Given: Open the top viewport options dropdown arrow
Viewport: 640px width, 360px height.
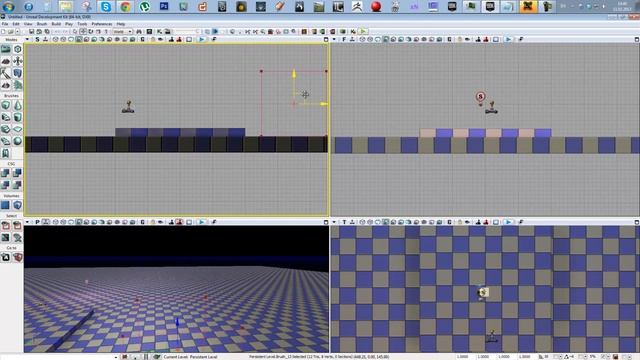Looking at the screenshot, I should pos(334,222).
